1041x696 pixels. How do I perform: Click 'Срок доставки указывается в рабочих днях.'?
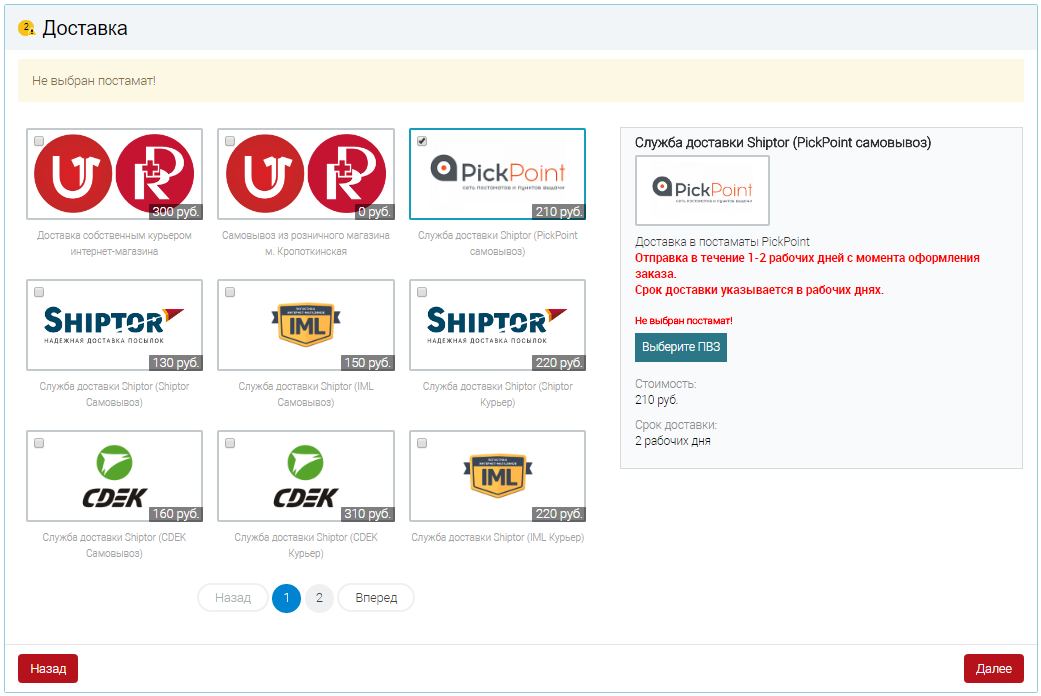click(x=759, y=290)
